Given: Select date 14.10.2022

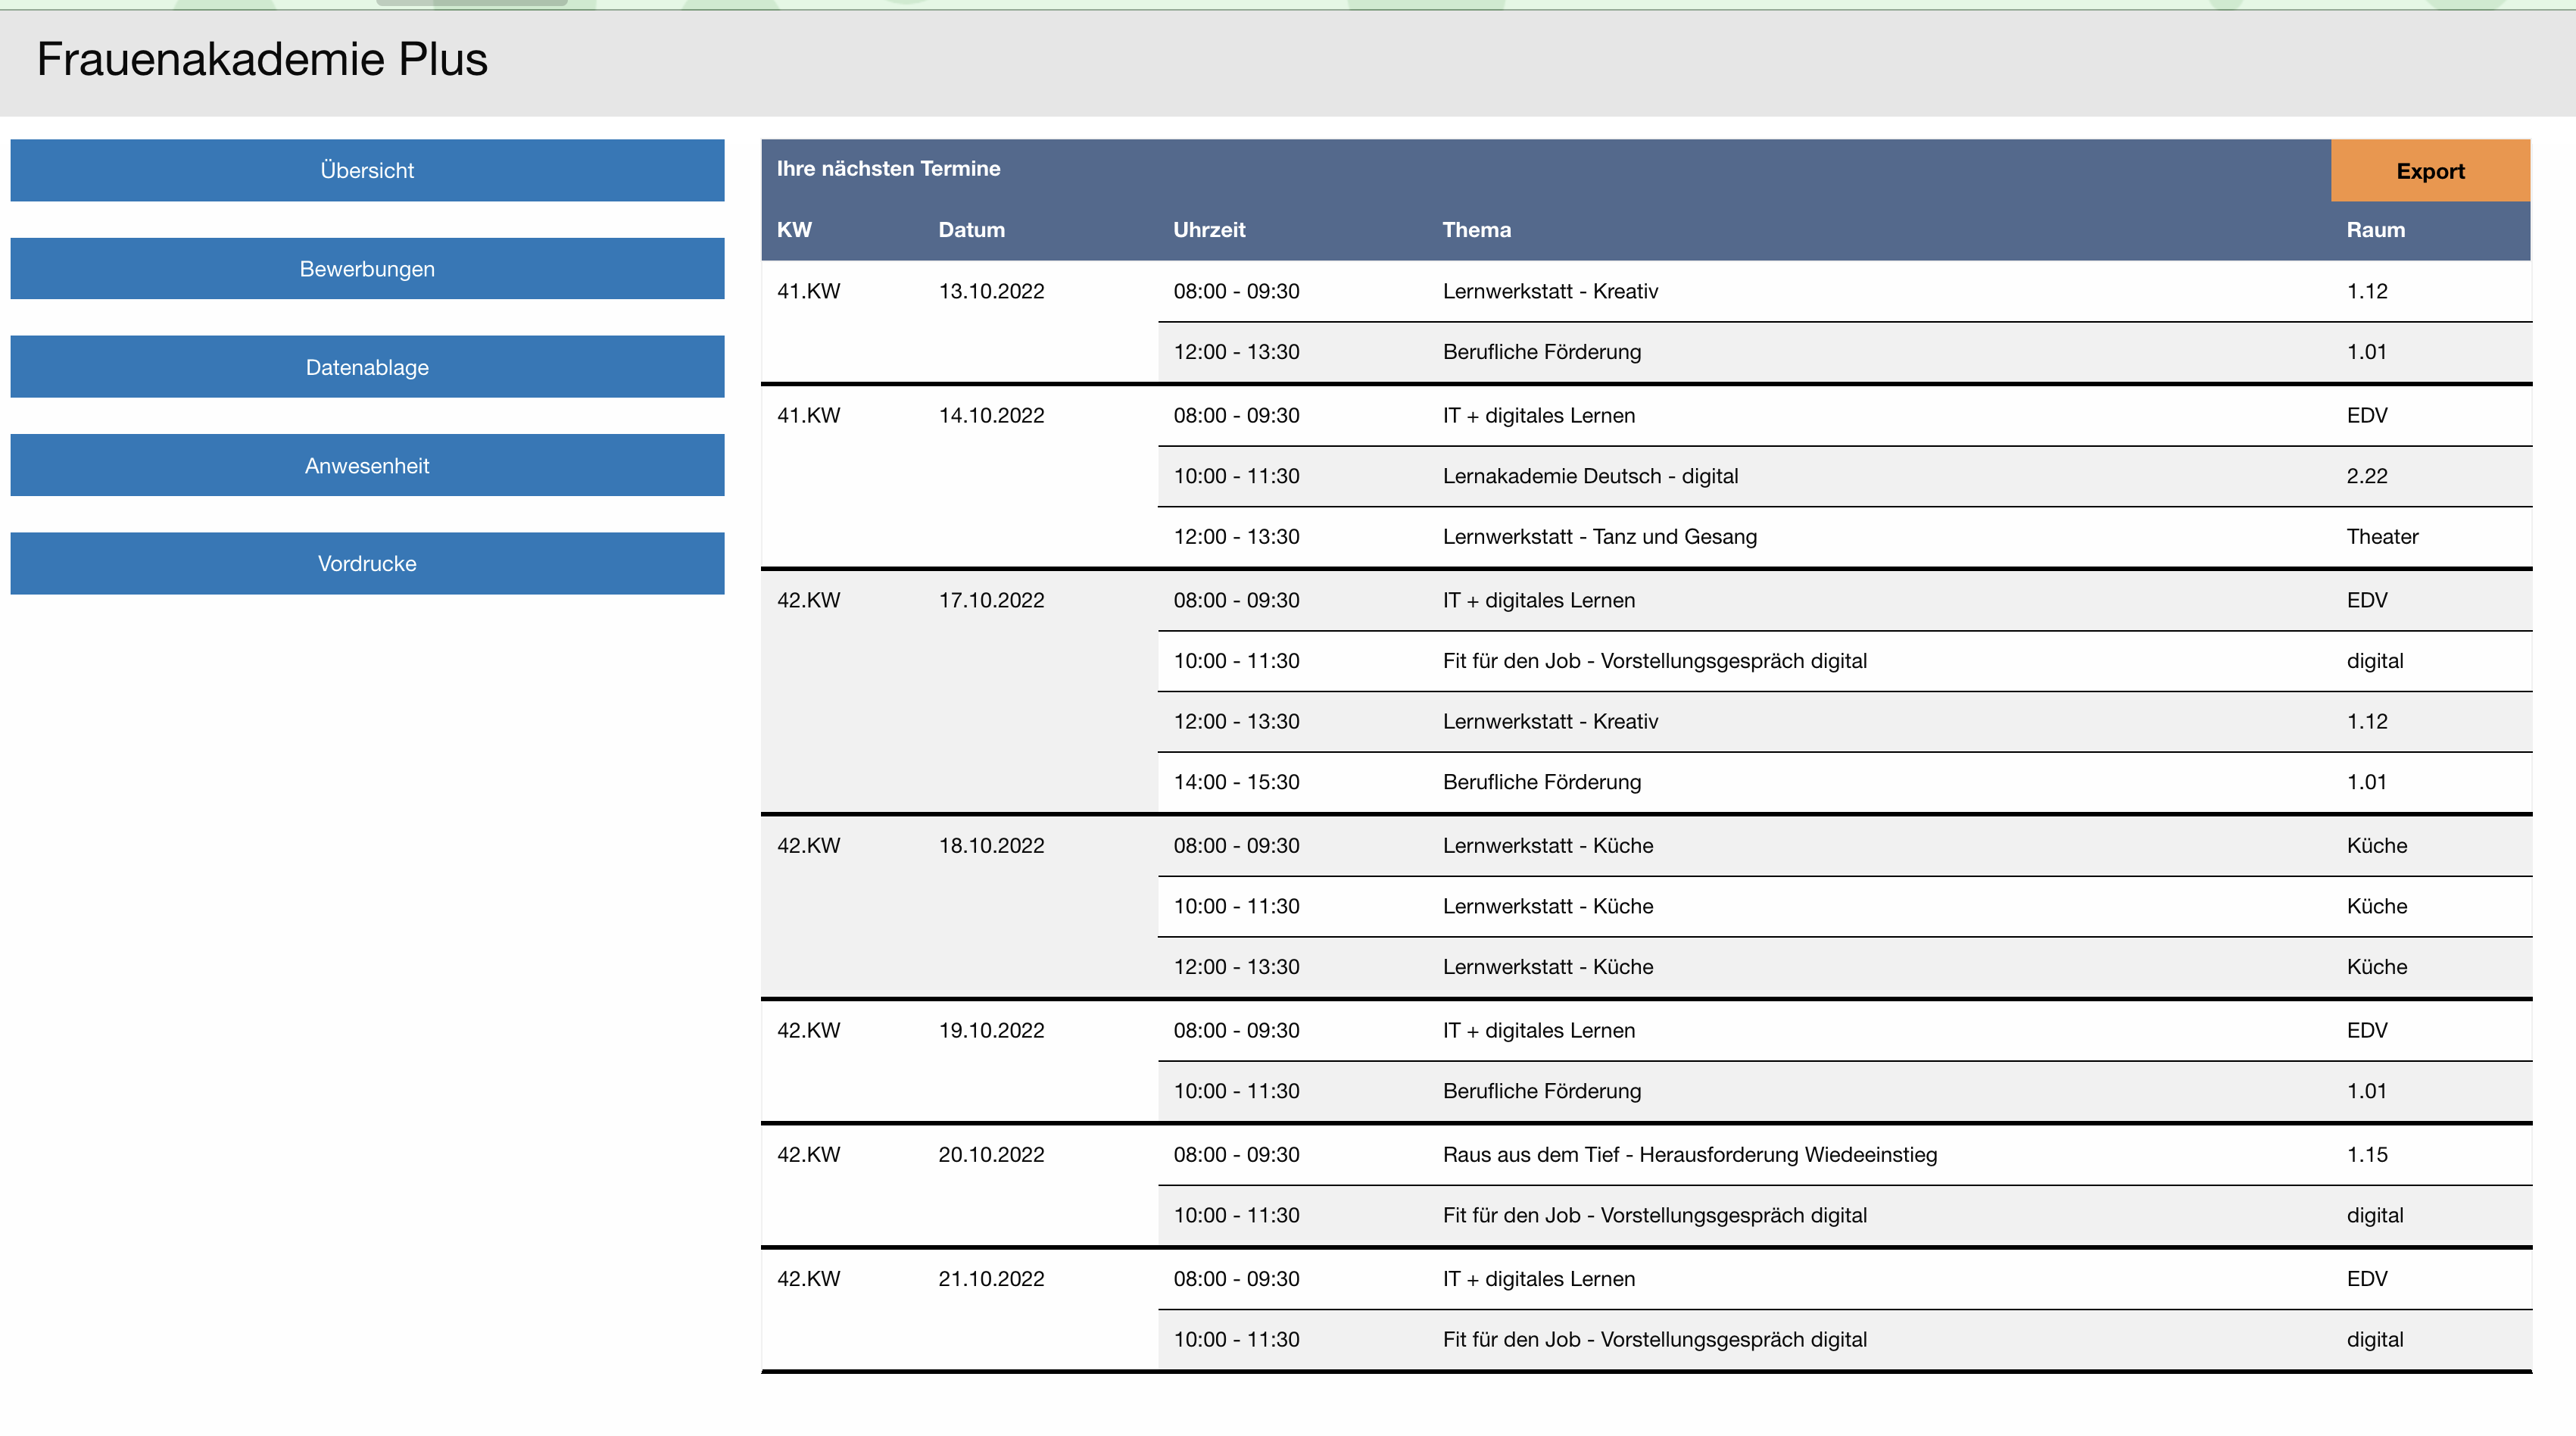Looking at the screenshot, I should pyautogui.click(x=991, y=415).
